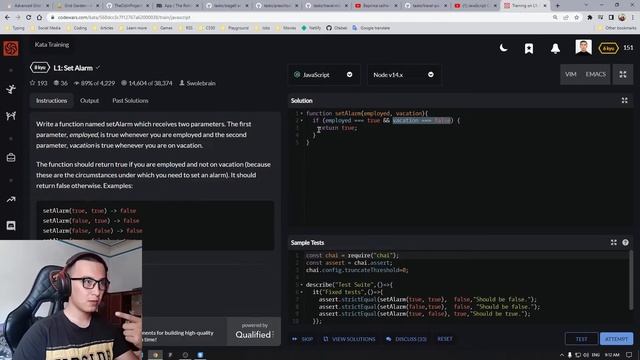This screenshot has width=640, height=360.
Task: Click the Kata Training header text
Action: [x=52, y=44]
